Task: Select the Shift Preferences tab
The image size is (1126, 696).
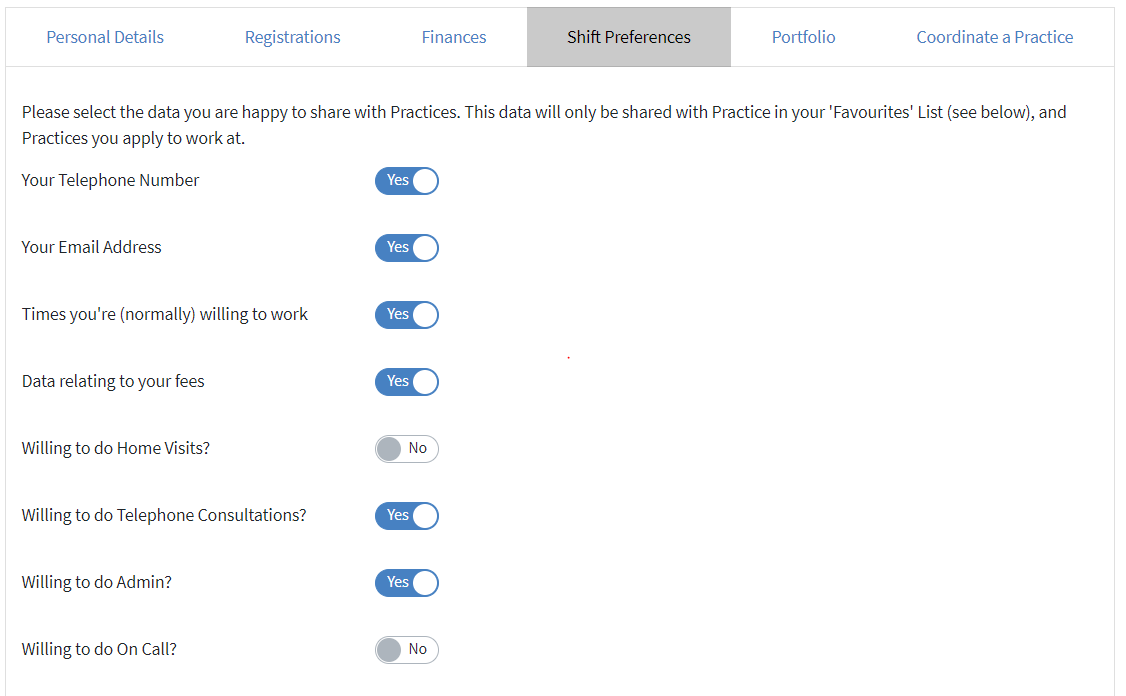Action: click(x=628, y=37)
